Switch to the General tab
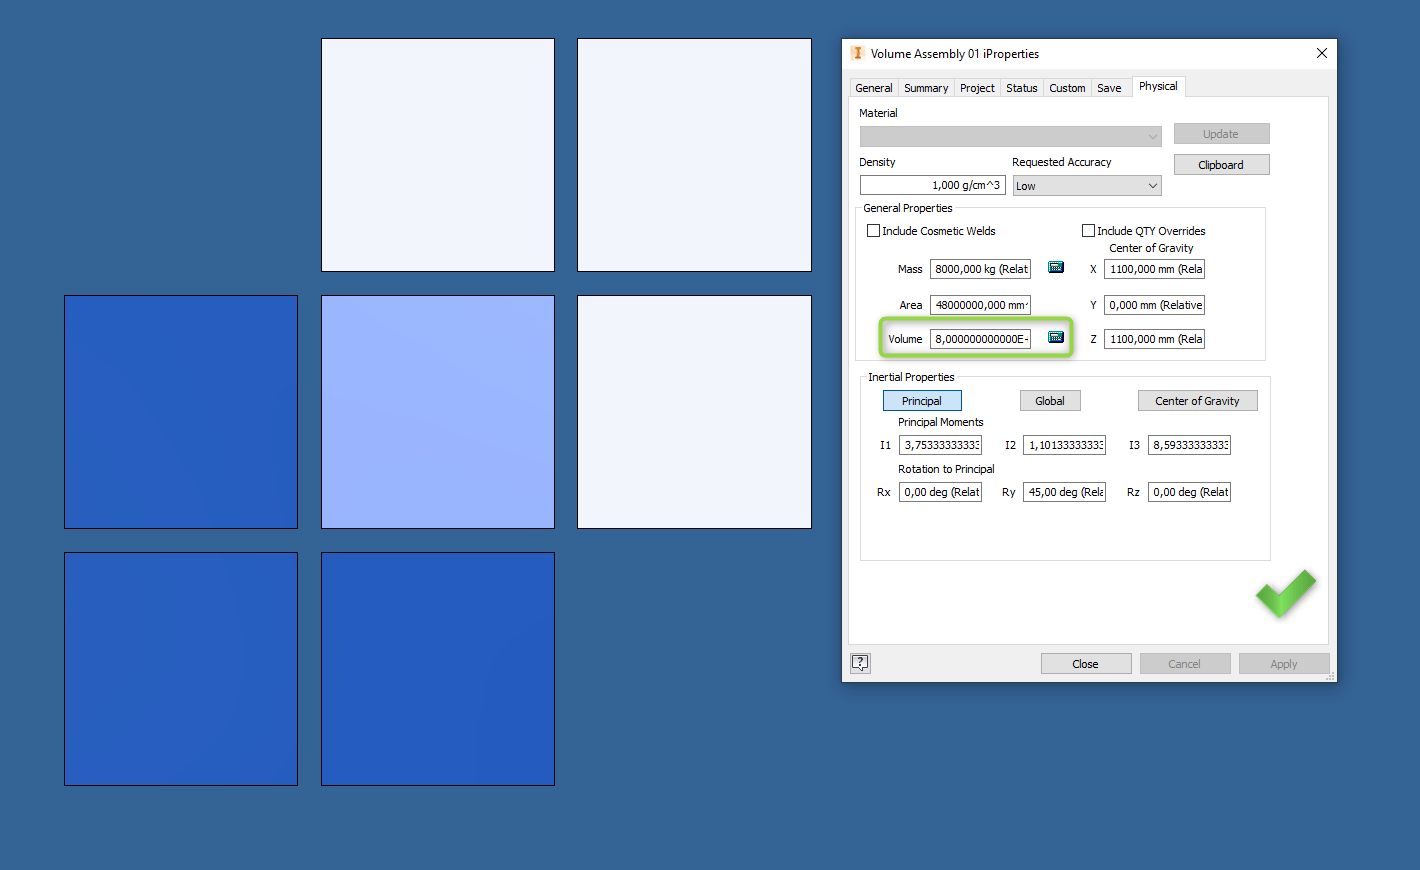 coord(873,88)
